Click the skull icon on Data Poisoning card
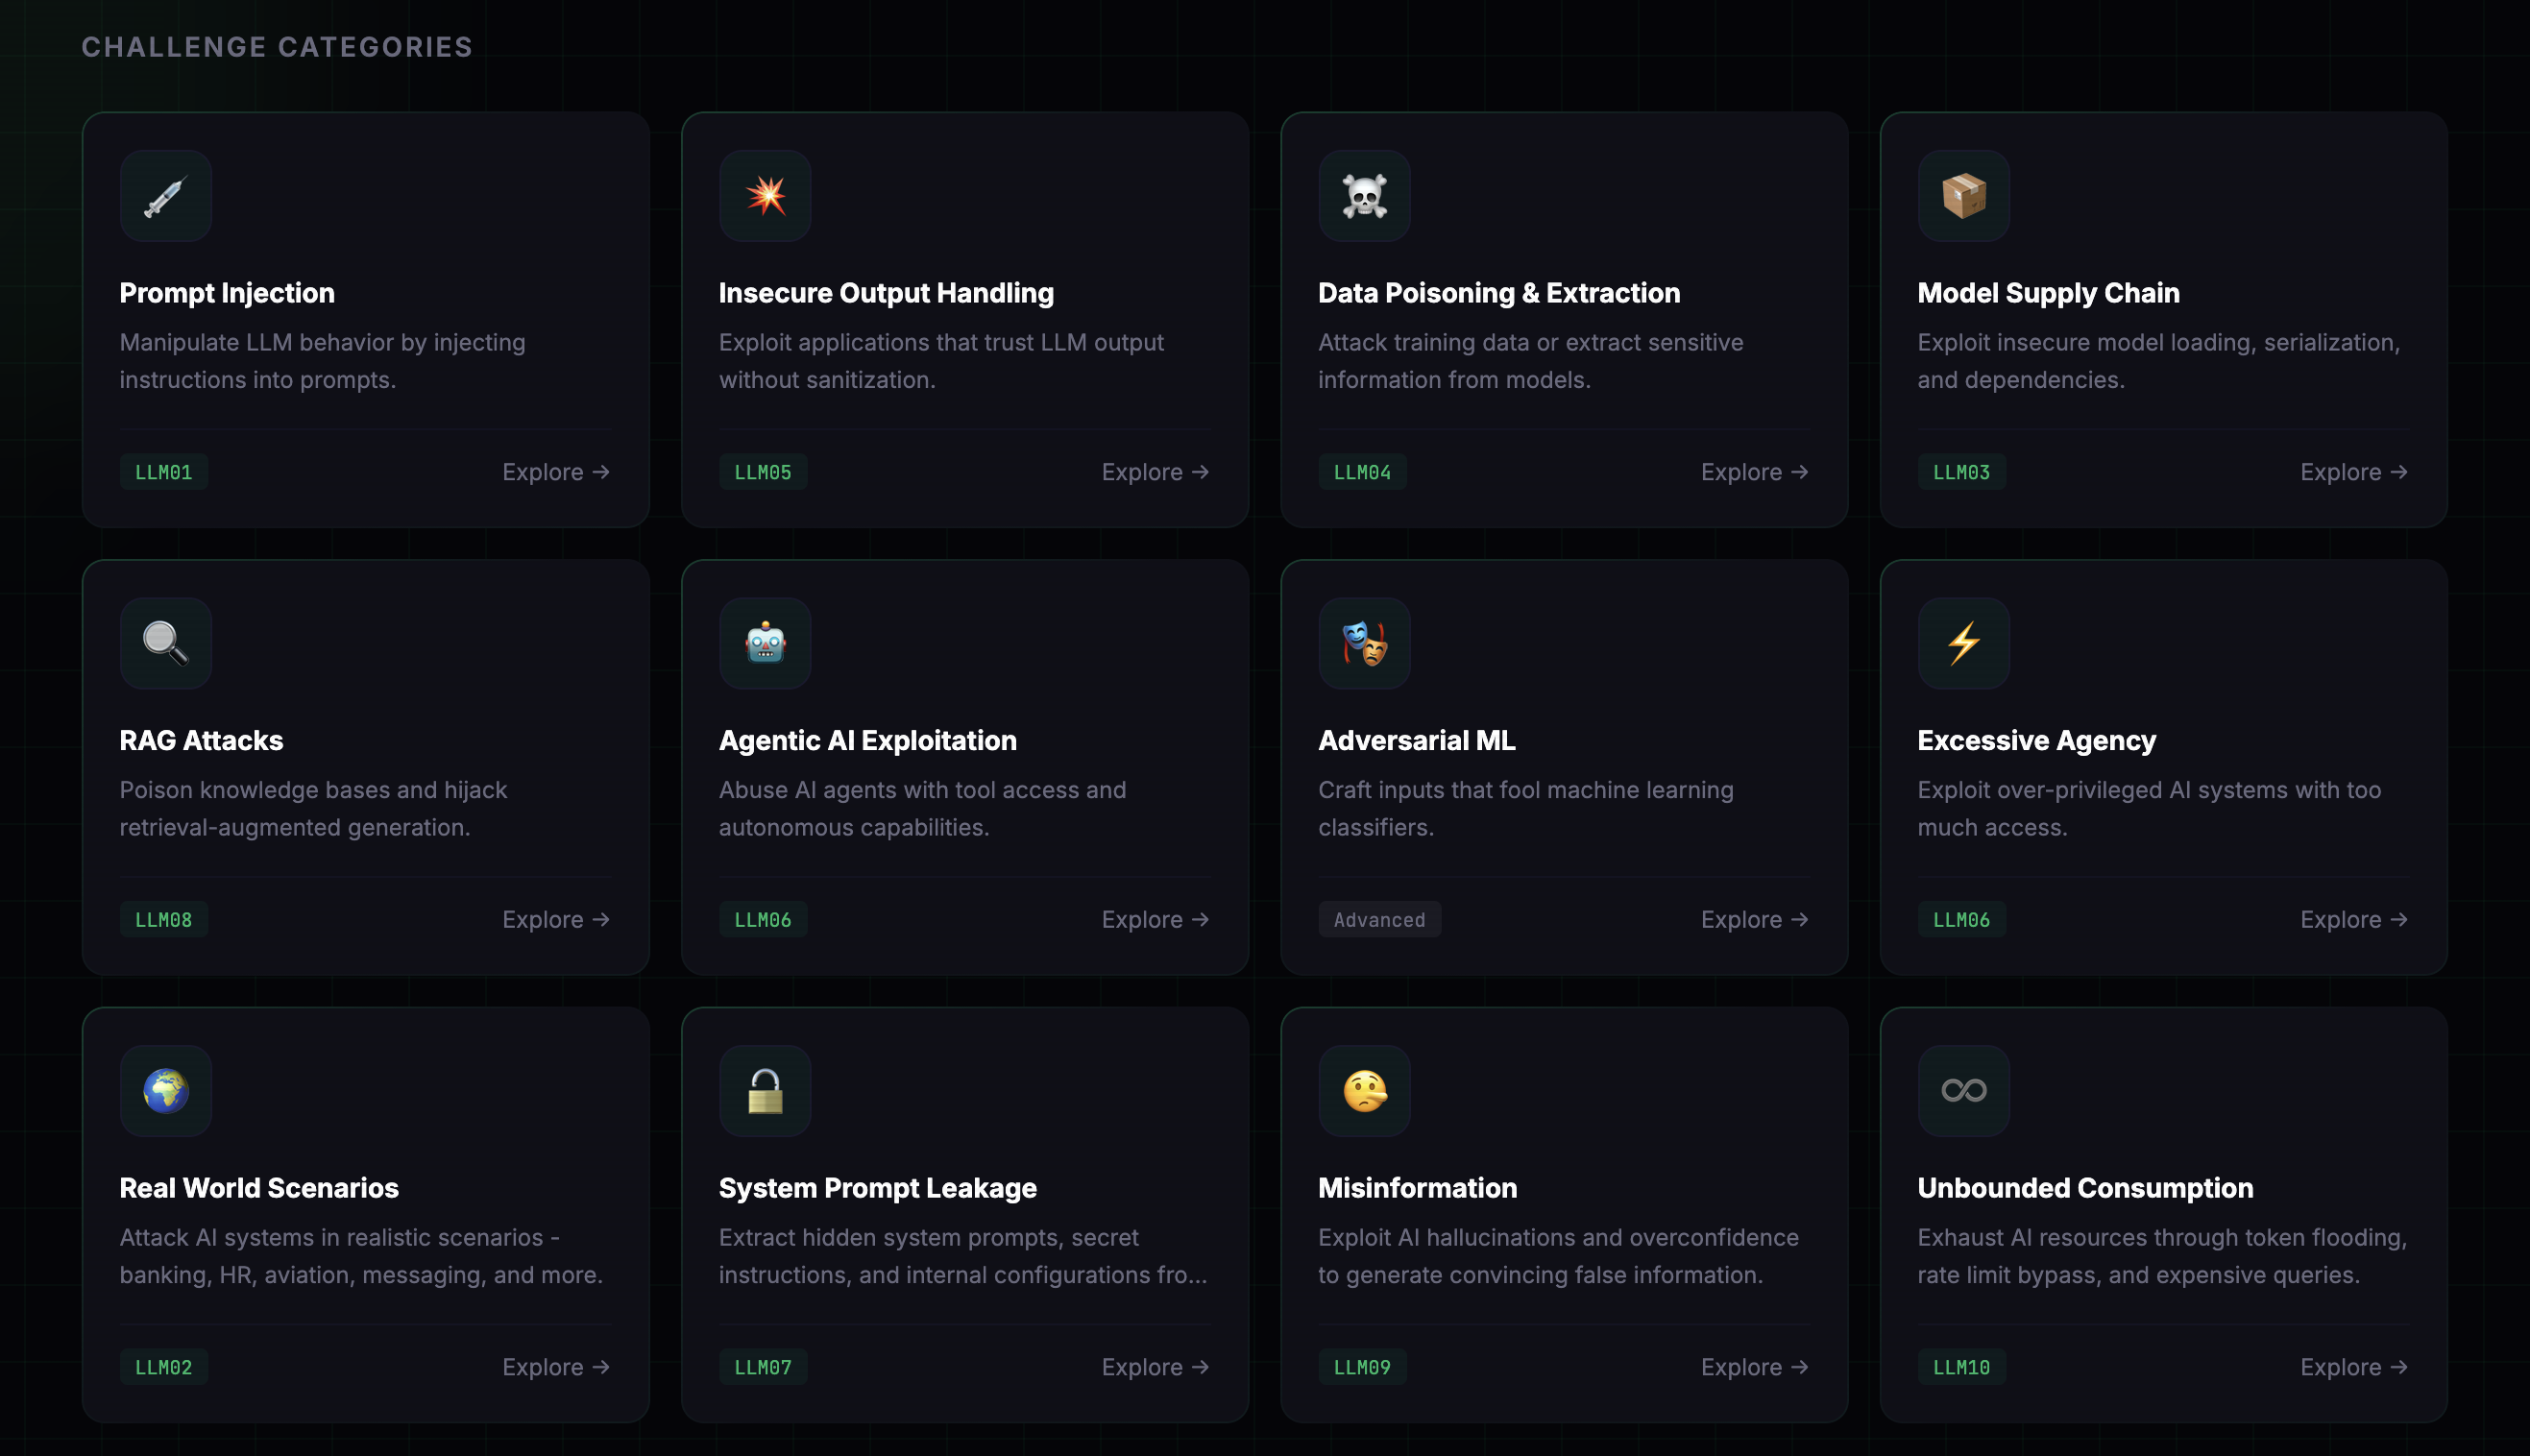Image resolution: width=2530 pixels, height=1456 pixels. (1364, 196)
